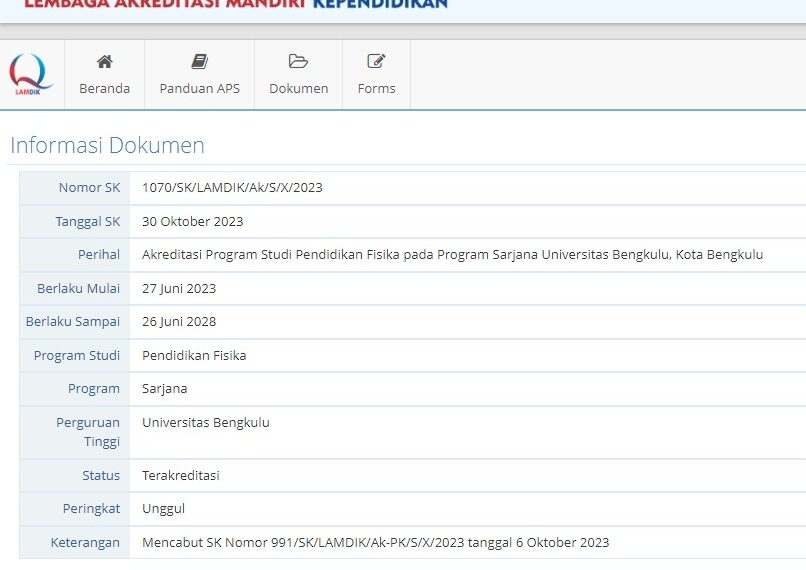
Task: Click the Sarjana value
Action: [x=164, y=389]
